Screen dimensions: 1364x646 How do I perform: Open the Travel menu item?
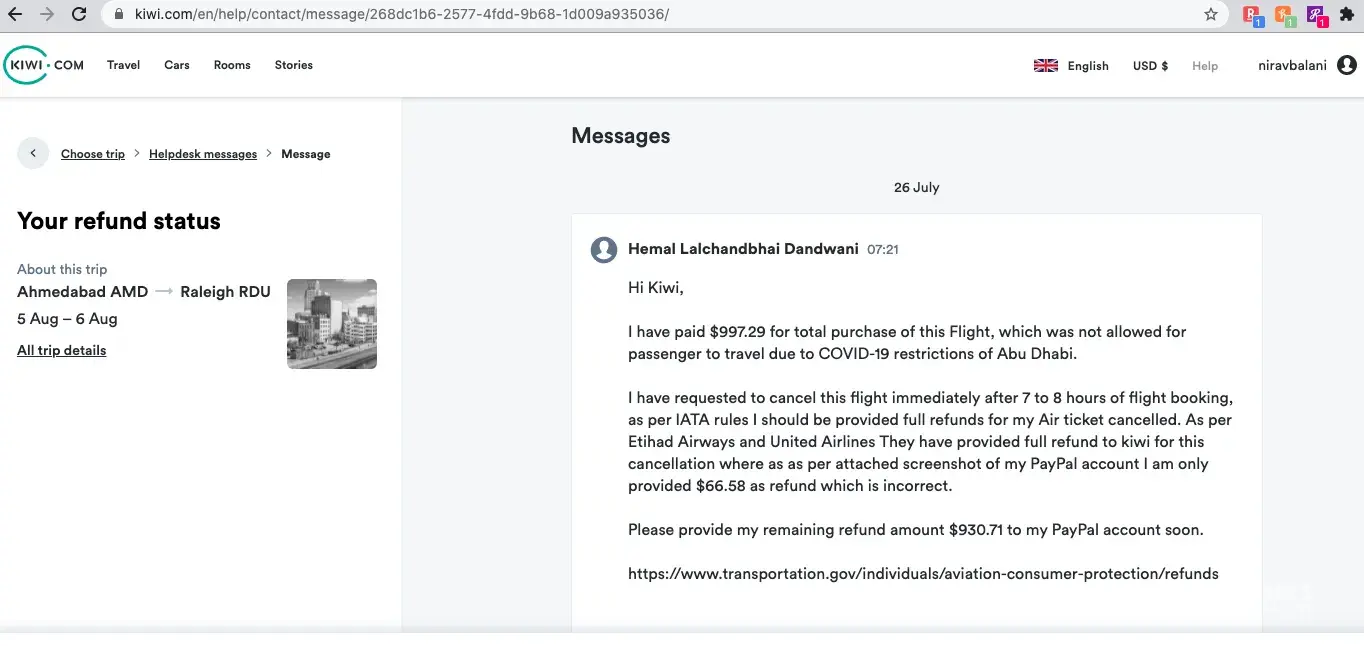pos(123,65)
